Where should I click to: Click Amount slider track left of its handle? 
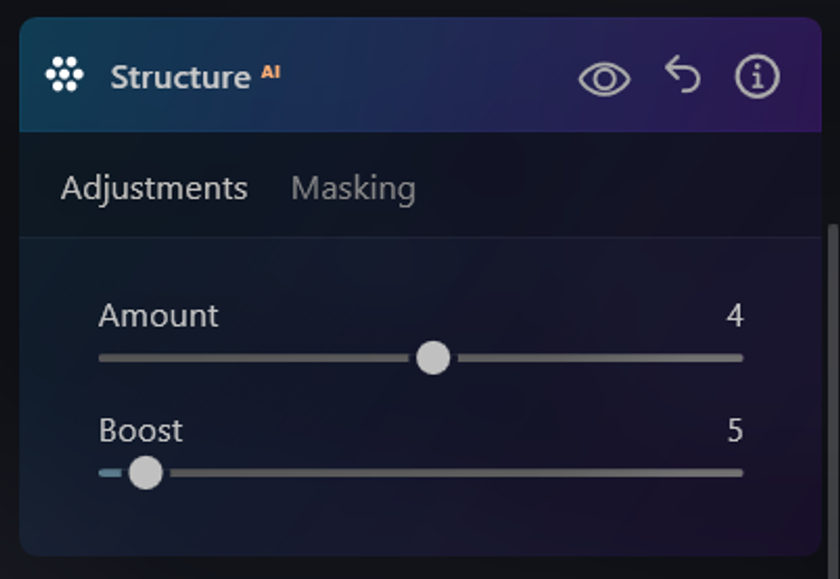pos(253,358)
